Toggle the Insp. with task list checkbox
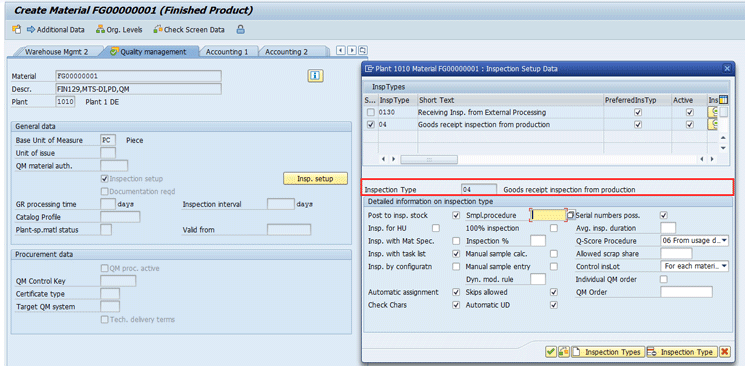 tap(456, 254)
